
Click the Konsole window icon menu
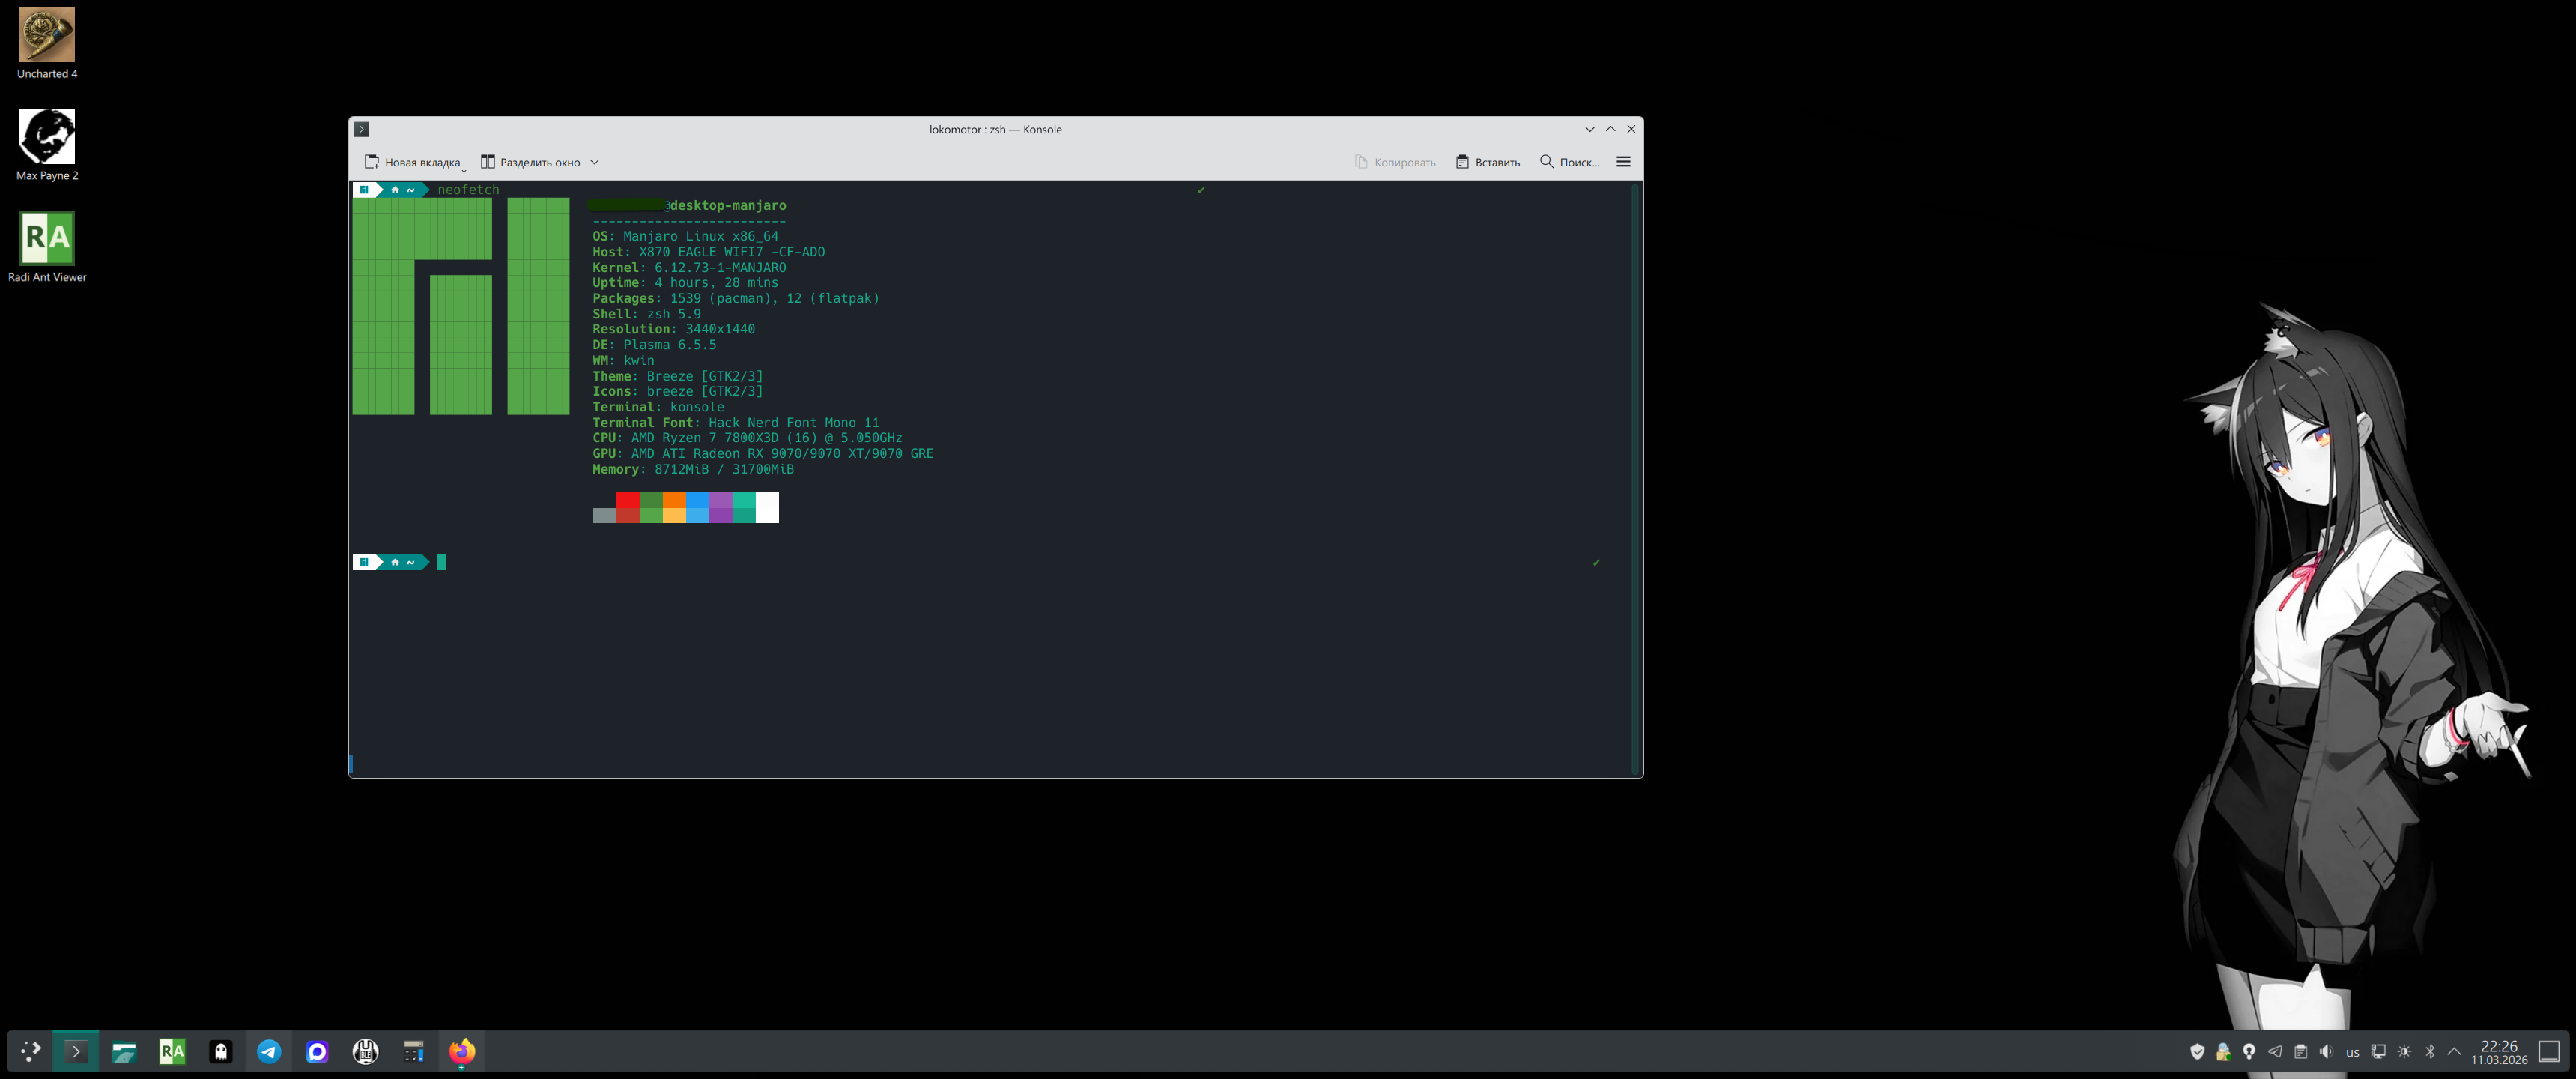click(362, 129)
